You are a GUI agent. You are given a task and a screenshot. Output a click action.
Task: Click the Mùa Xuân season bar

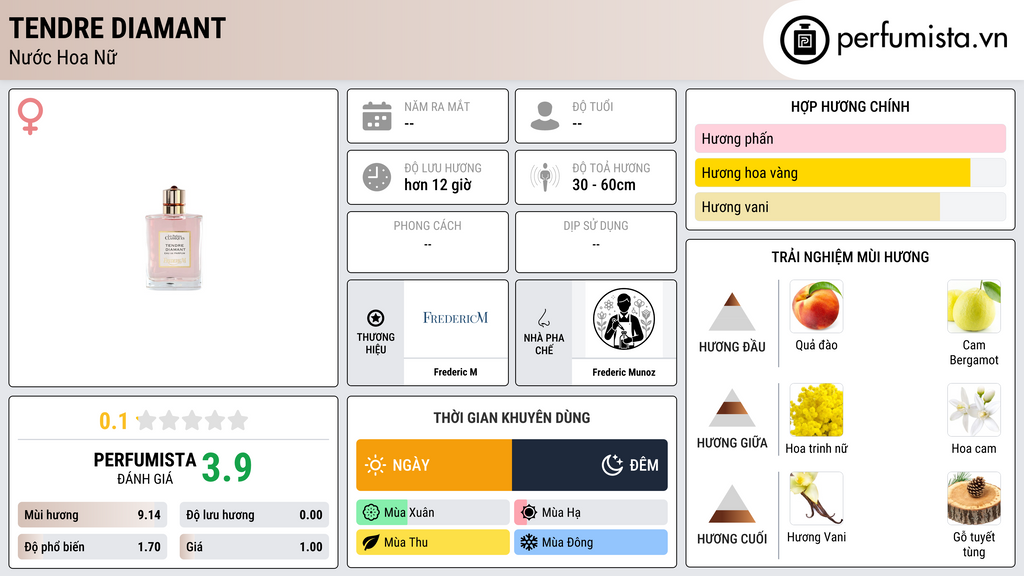[433, 513]
